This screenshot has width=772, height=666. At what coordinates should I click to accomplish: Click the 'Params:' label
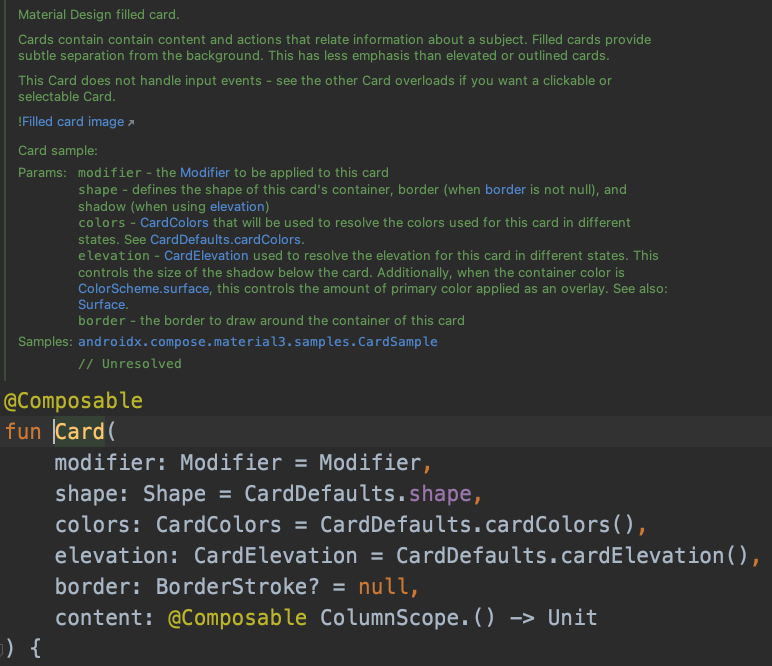tap(42, 173)
